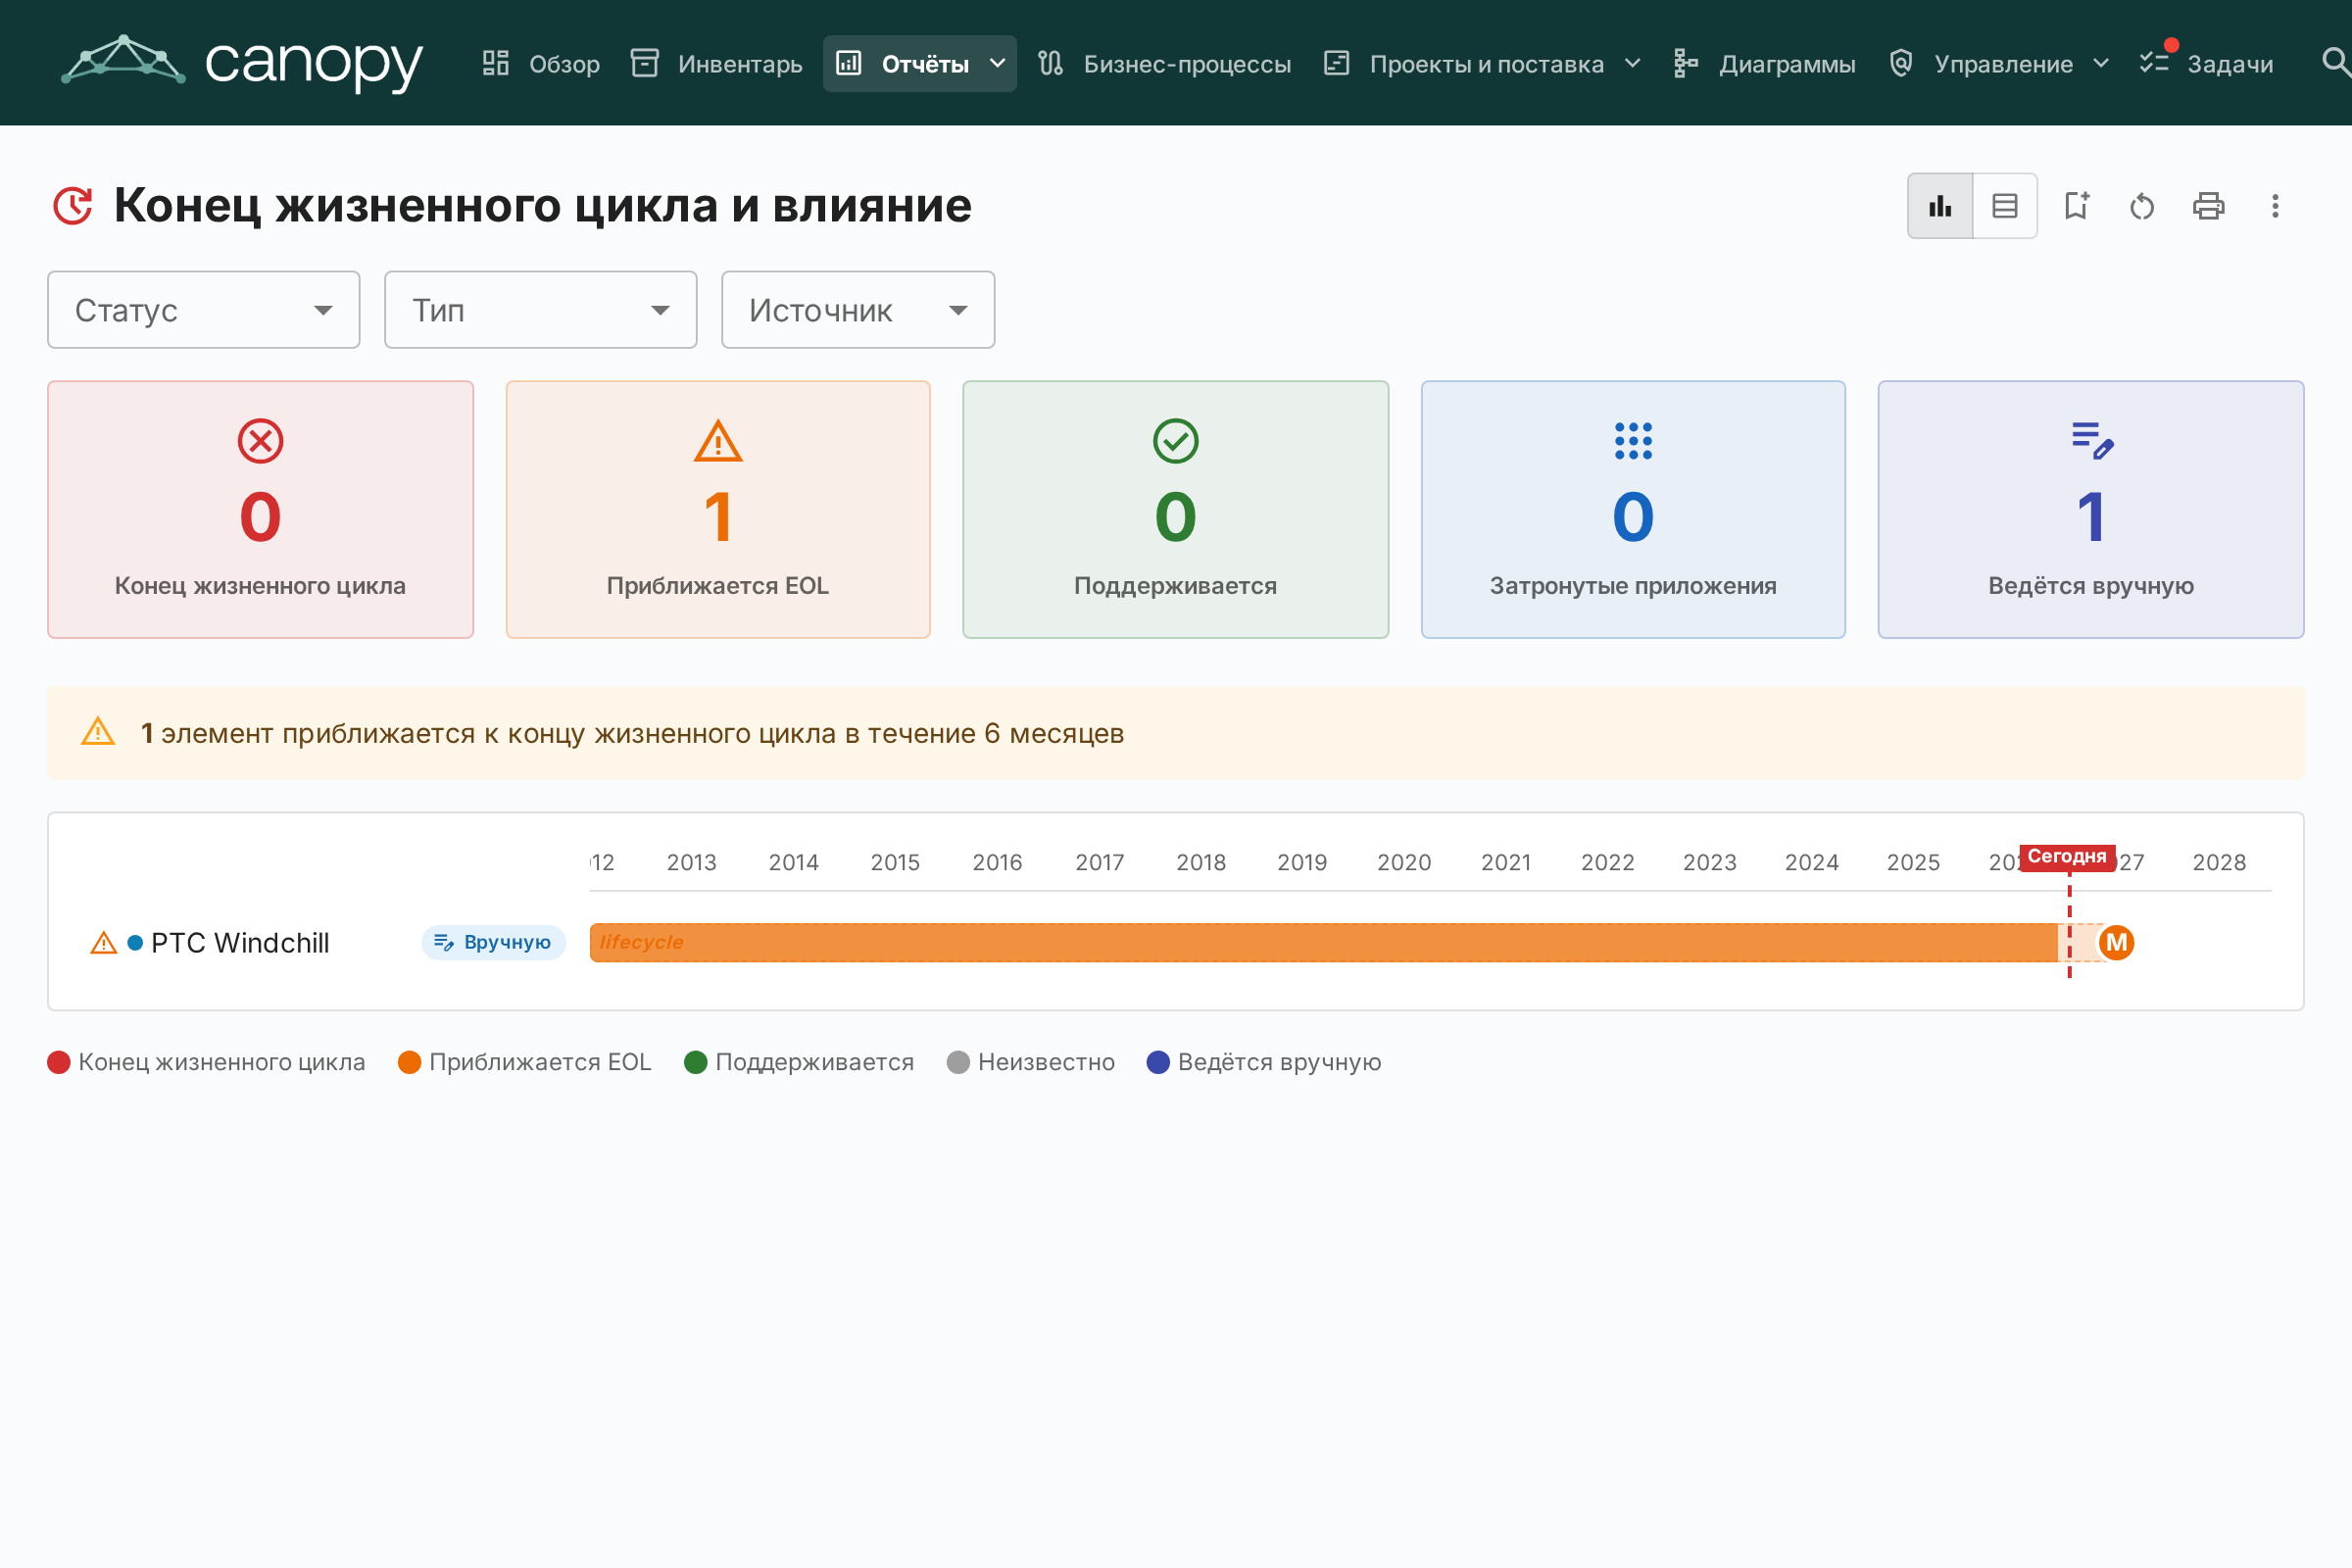Click the 2020 year label on timeline
The height and width of the screenshot is (1568, 2352).
[1404, 862]
